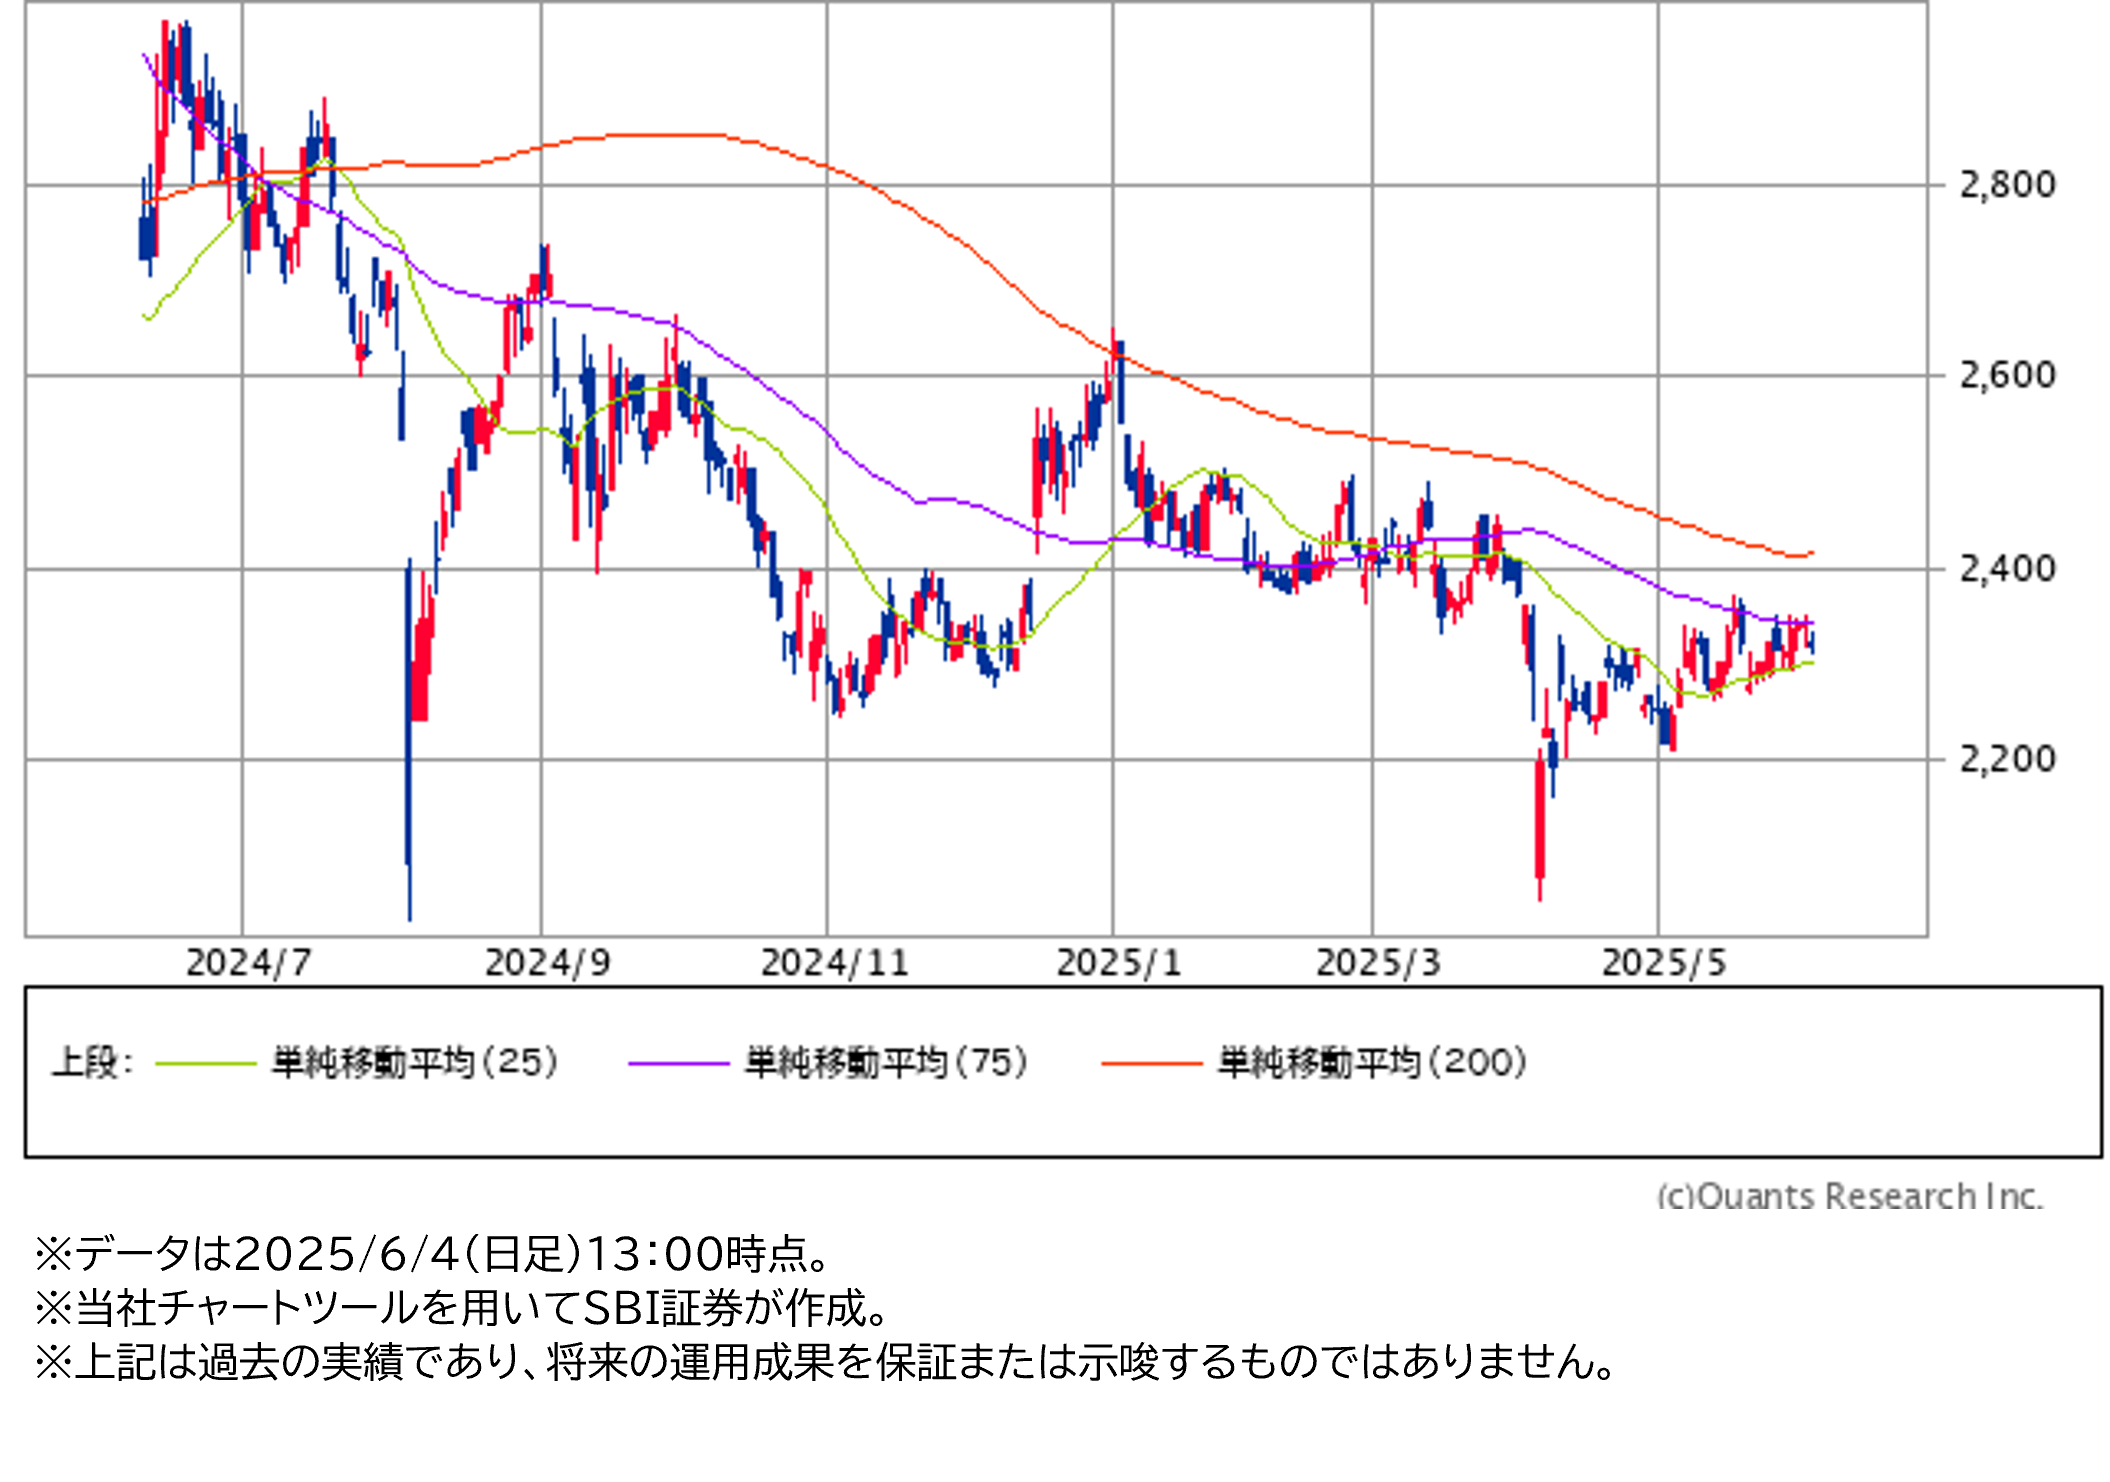The width and height of the screenshot is (2110, 1482).
Task: Click the green 25-day average legend line
Action: click(206, 1063)
